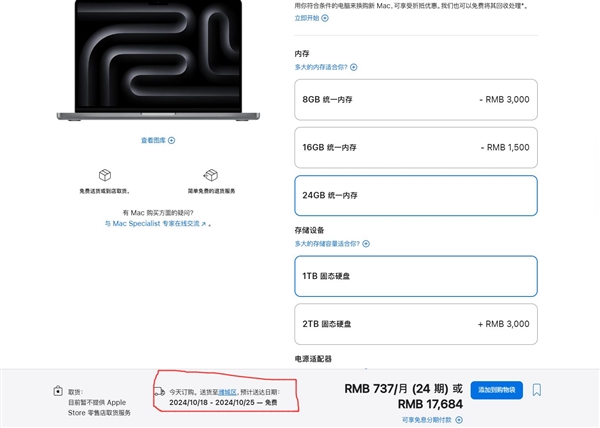Click the store pickup bag icon

pyautogui.click(x=57, y=392)
